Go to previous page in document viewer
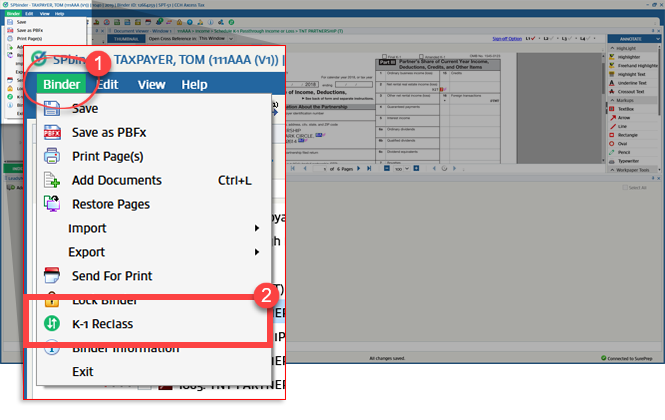 (x=305, y=168)
